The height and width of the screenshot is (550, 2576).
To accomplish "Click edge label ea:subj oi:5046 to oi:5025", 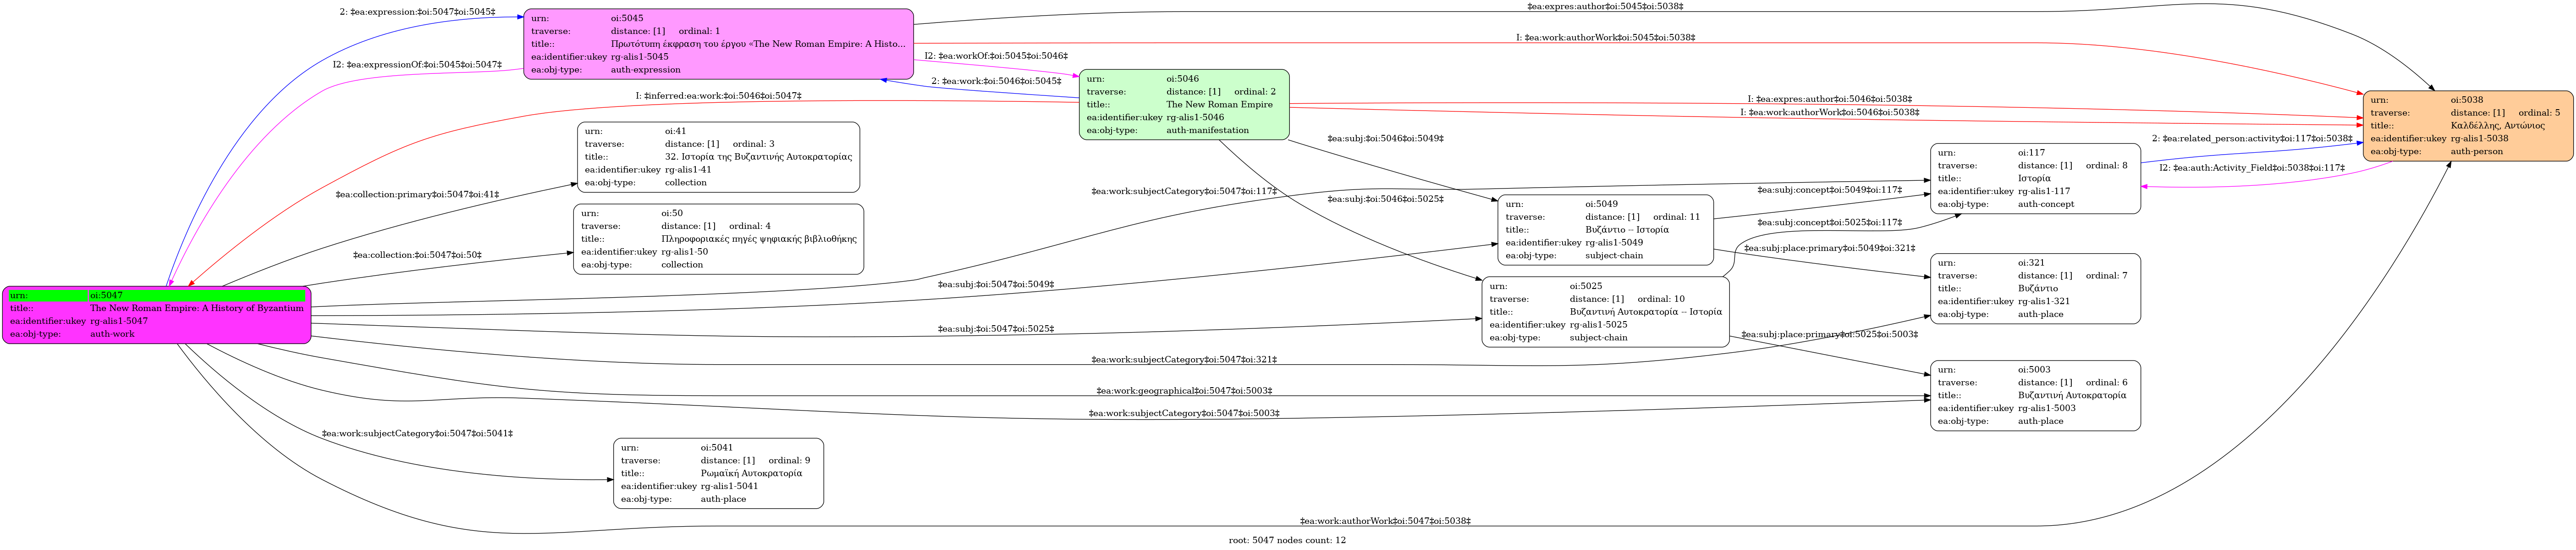I will (x=1385, y=199).
